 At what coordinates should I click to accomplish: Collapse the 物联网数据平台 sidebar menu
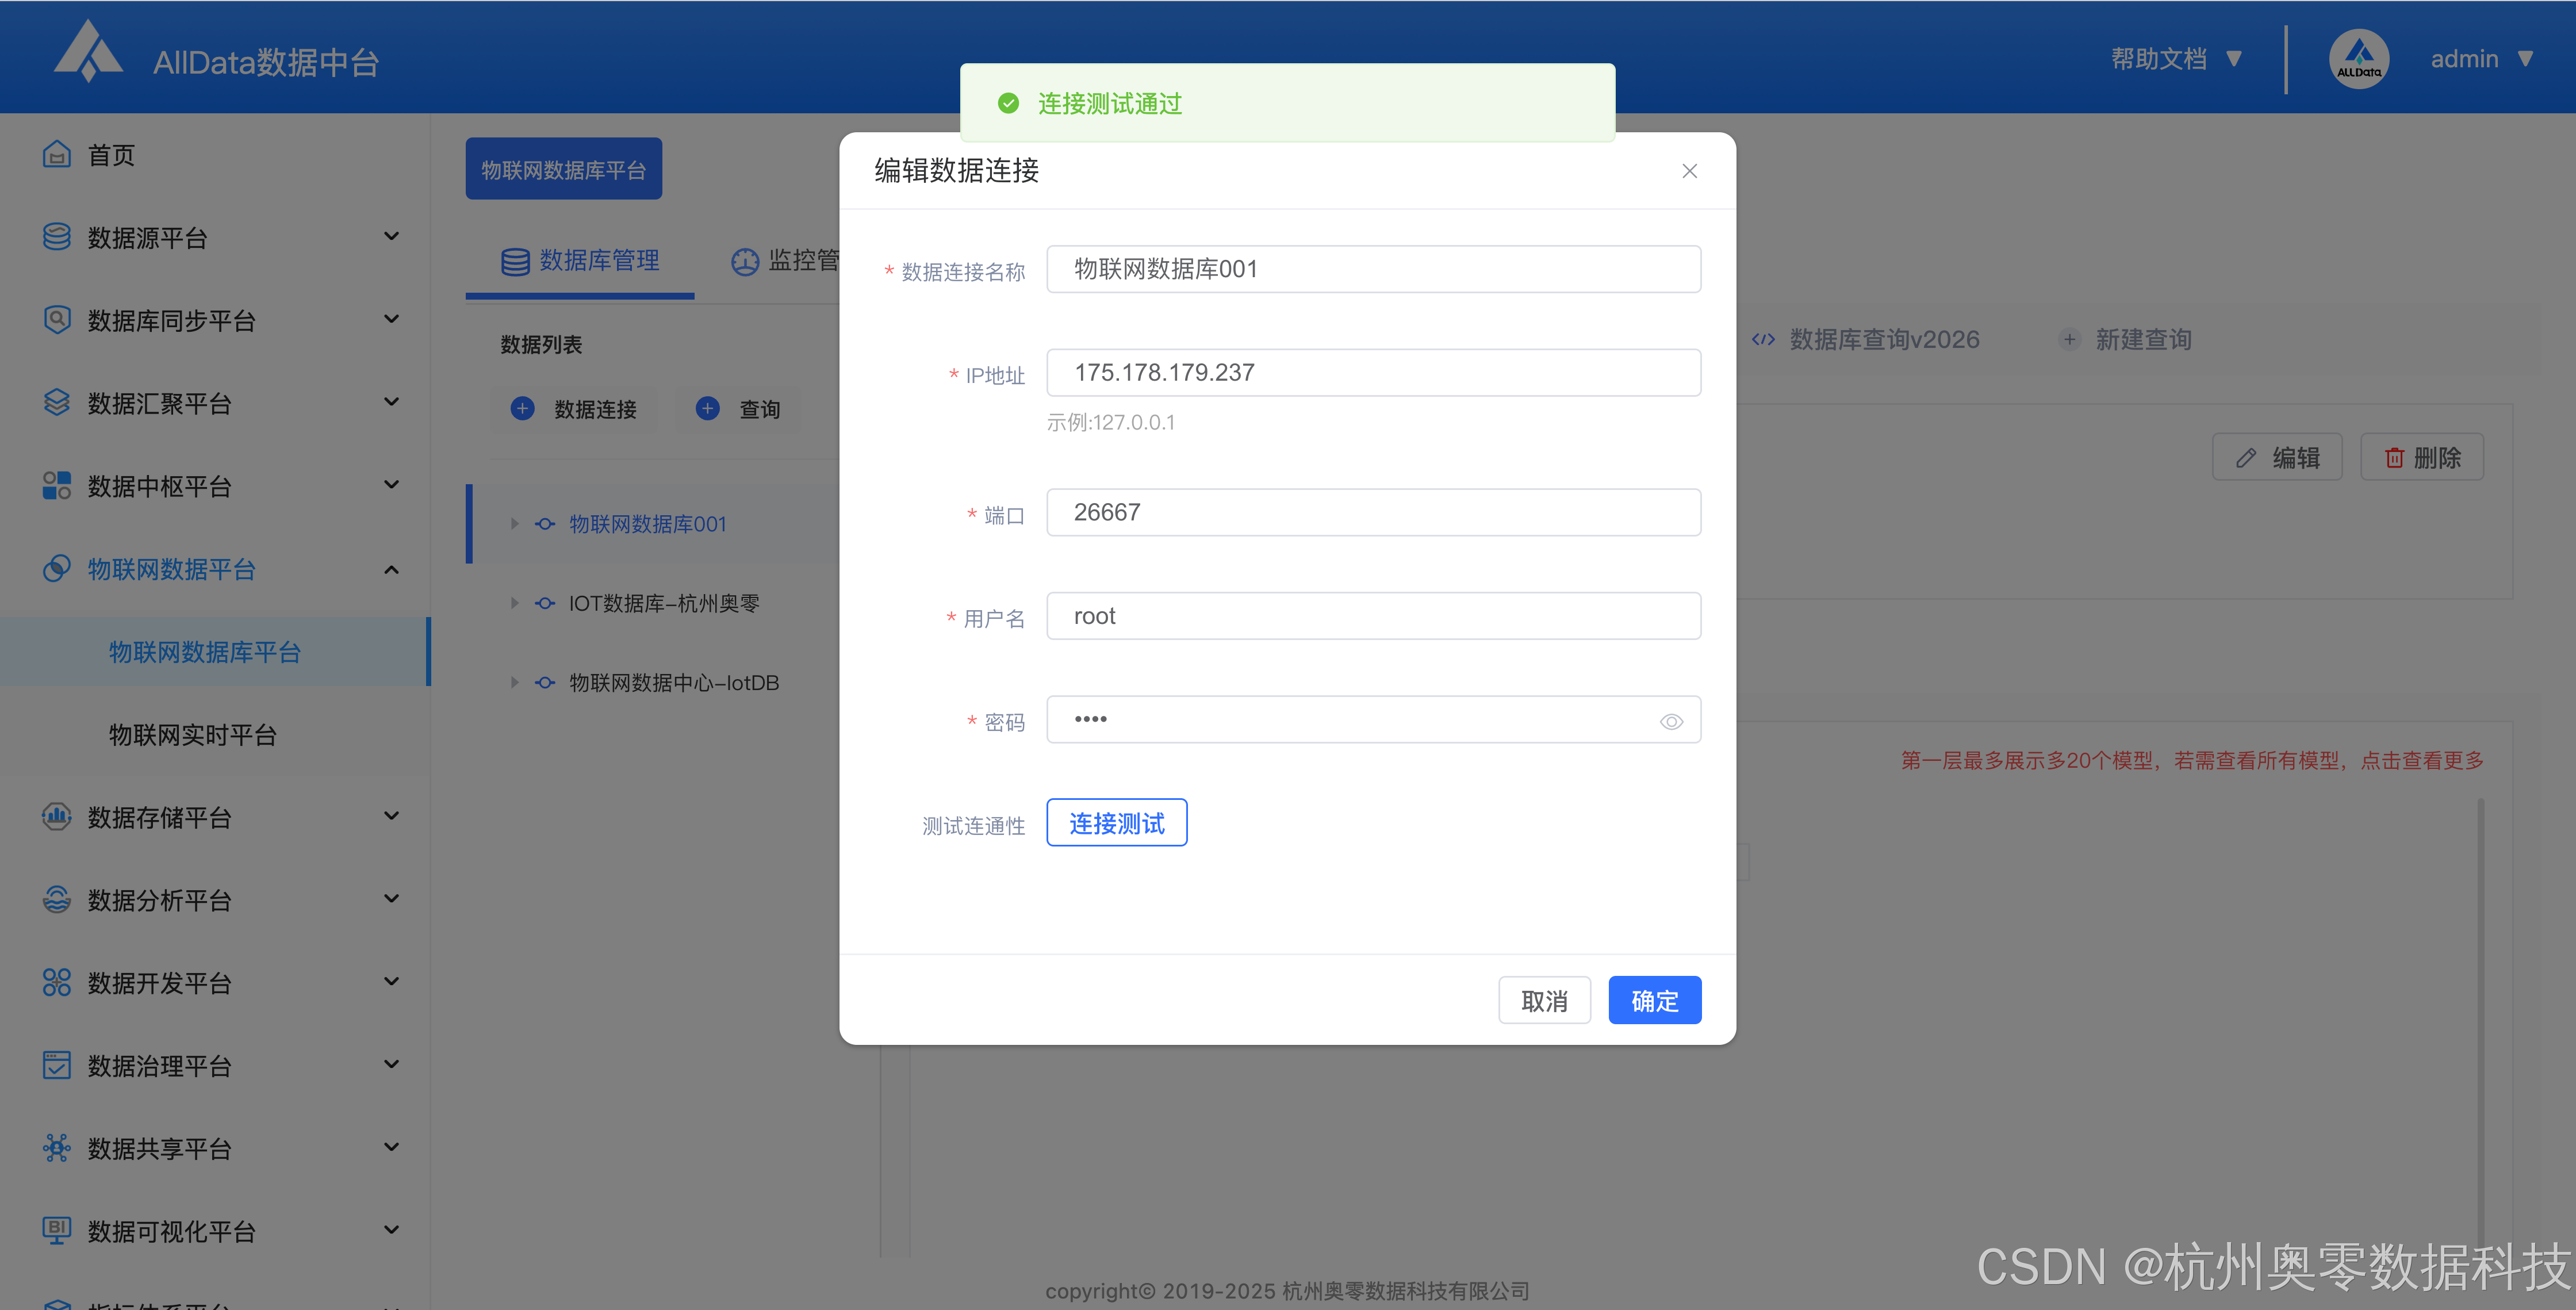[x=391, y=569]
